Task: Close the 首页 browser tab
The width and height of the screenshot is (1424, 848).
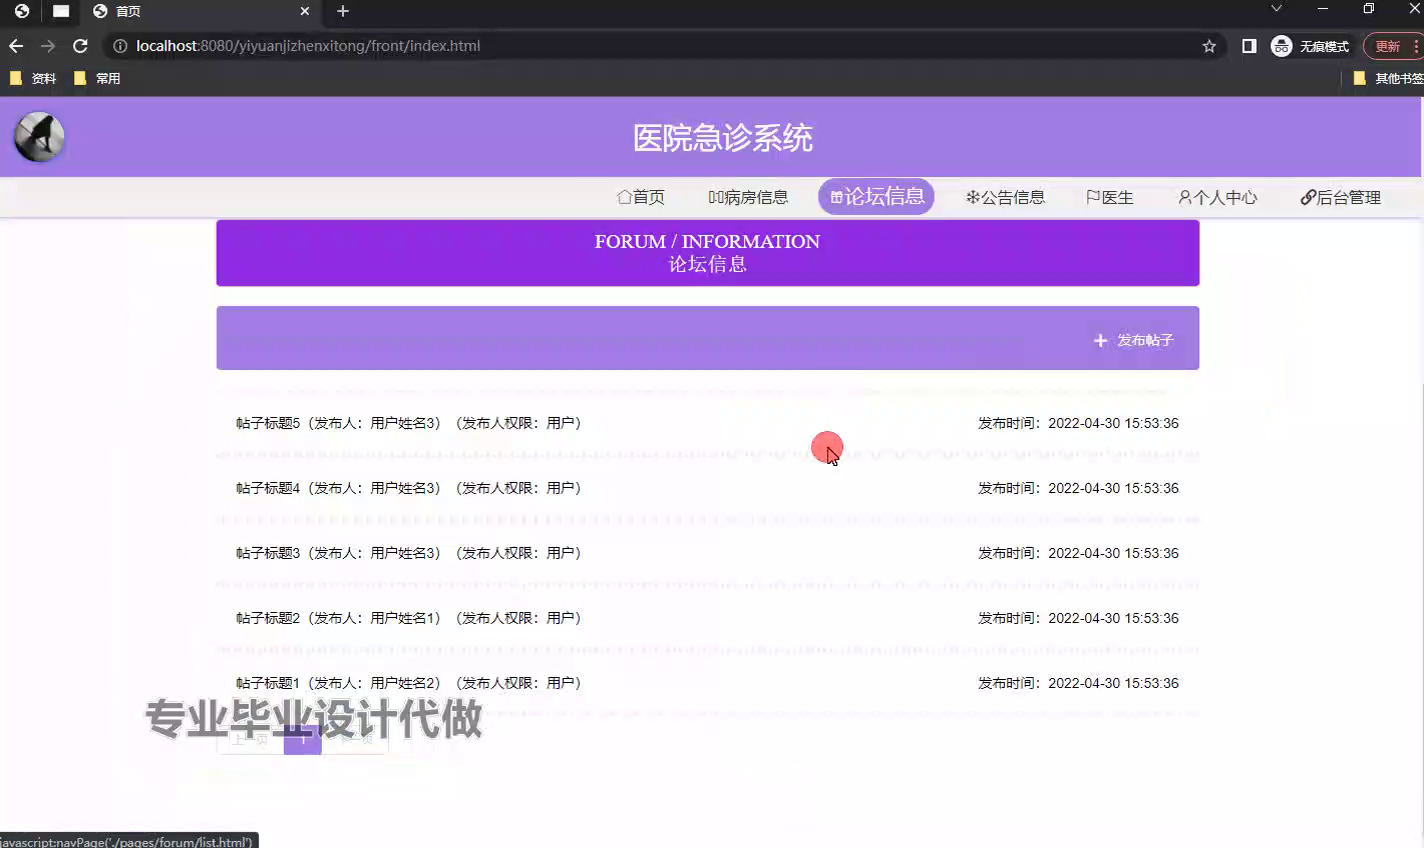Action: tap(305, 11)
